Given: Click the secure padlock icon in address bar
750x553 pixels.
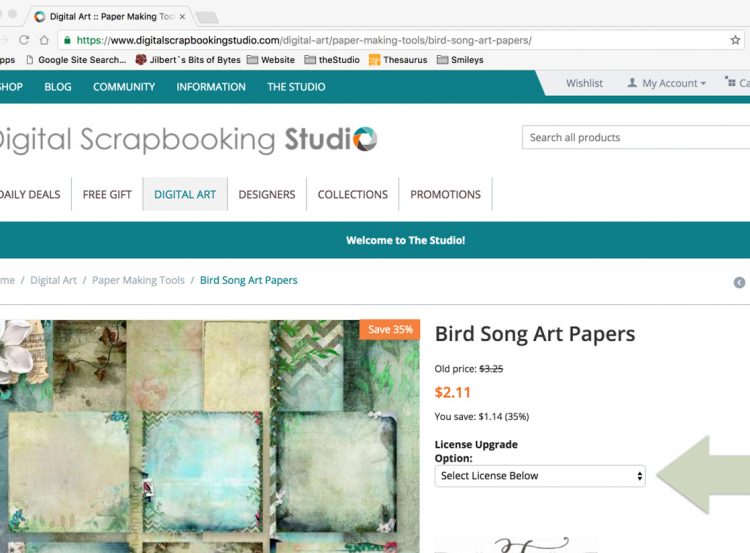Looking at the screenshot, I should [67, 40].
